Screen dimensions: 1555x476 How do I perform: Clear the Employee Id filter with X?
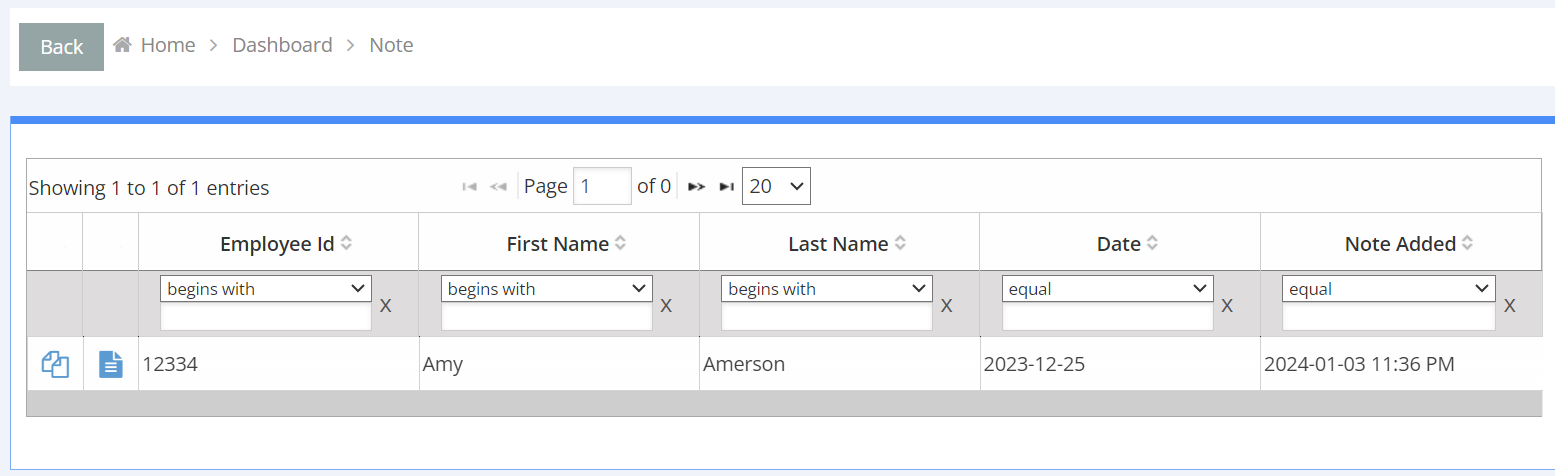pyautogui.click(x=385, y=306)
